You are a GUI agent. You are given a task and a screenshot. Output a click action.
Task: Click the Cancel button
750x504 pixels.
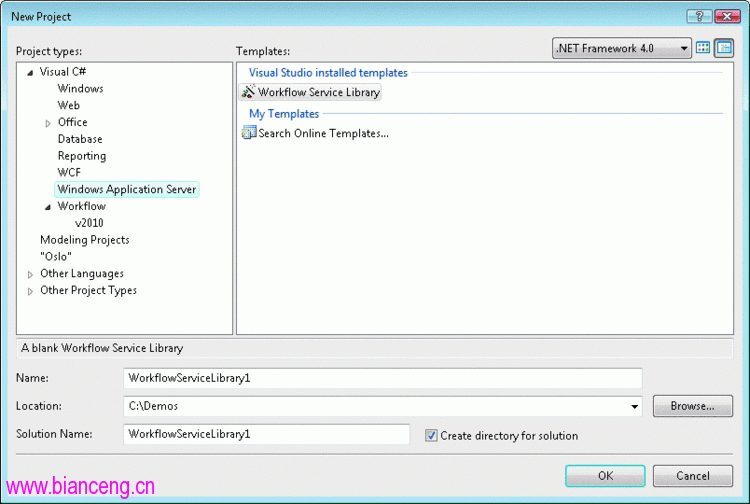click(693, 476)
